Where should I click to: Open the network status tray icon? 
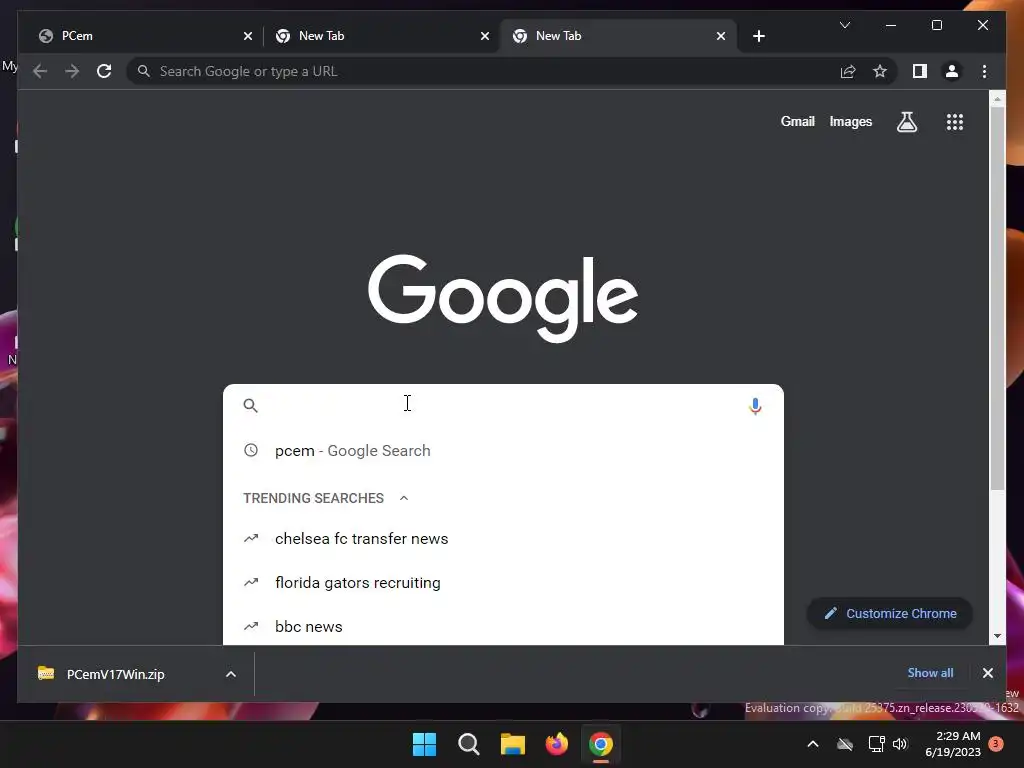pos(876,744)
